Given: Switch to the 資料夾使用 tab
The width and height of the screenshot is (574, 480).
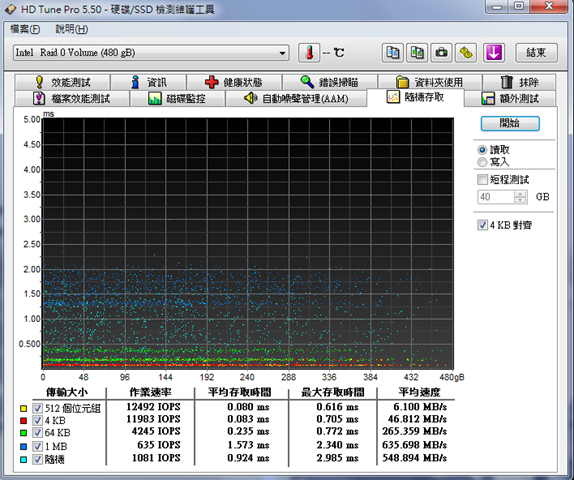Looking at the screenshot, I should [430, 82].
